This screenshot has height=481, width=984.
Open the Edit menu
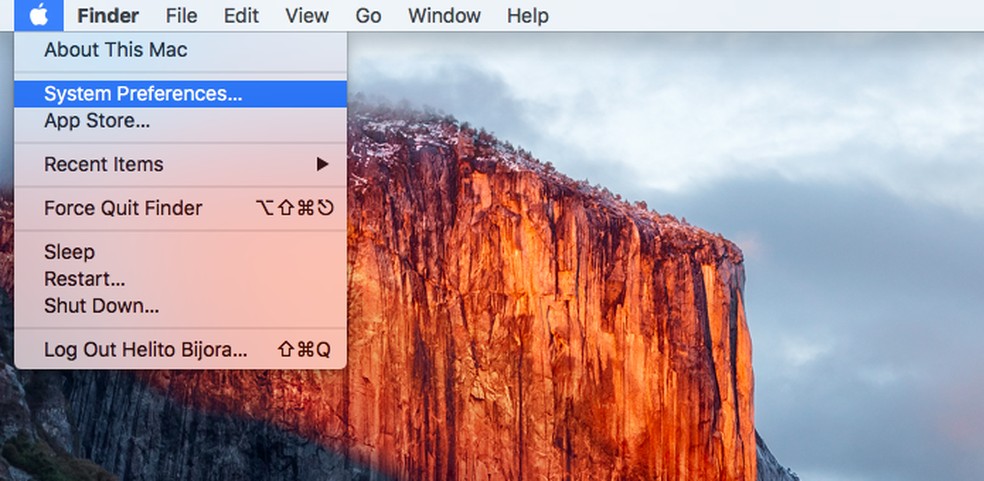(x=242, y=15)
